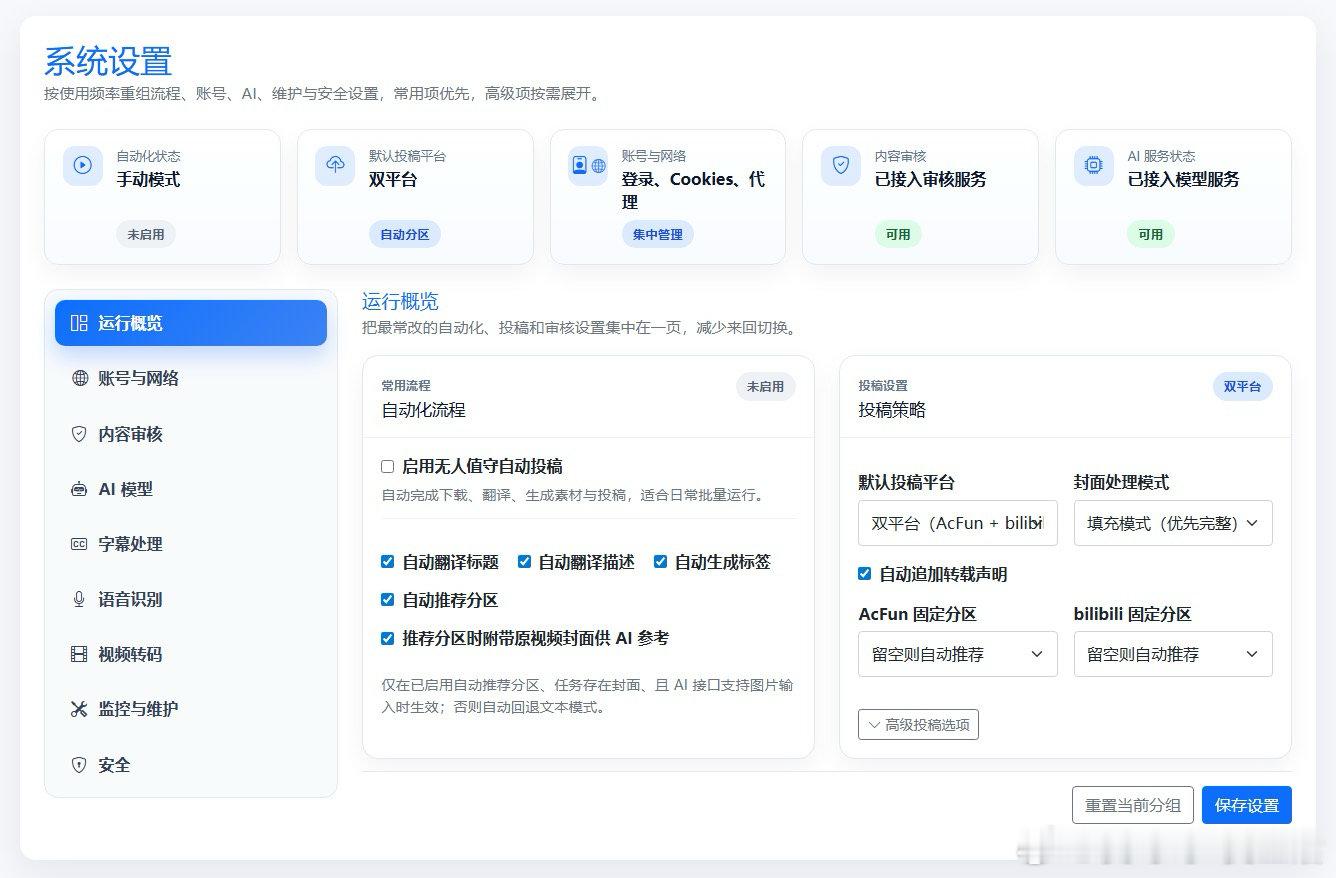Click the play icon on 自动化状态 card

[83, 166]
